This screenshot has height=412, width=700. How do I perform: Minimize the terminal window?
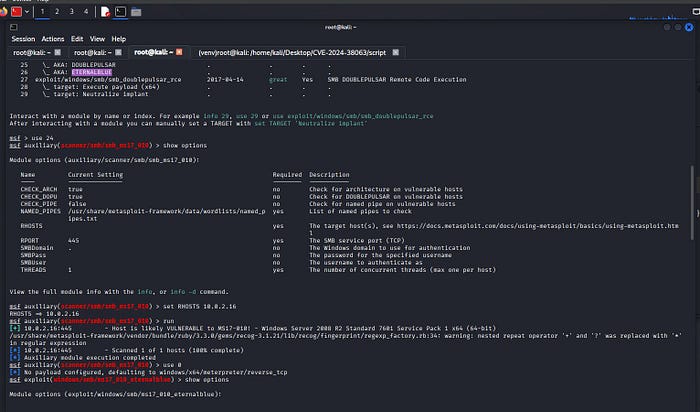(x=667, y=27)
